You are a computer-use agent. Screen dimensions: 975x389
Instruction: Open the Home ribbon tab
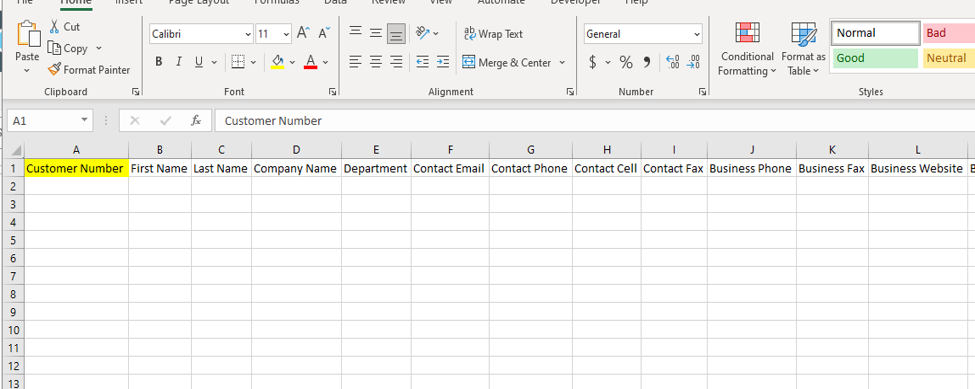76,3
